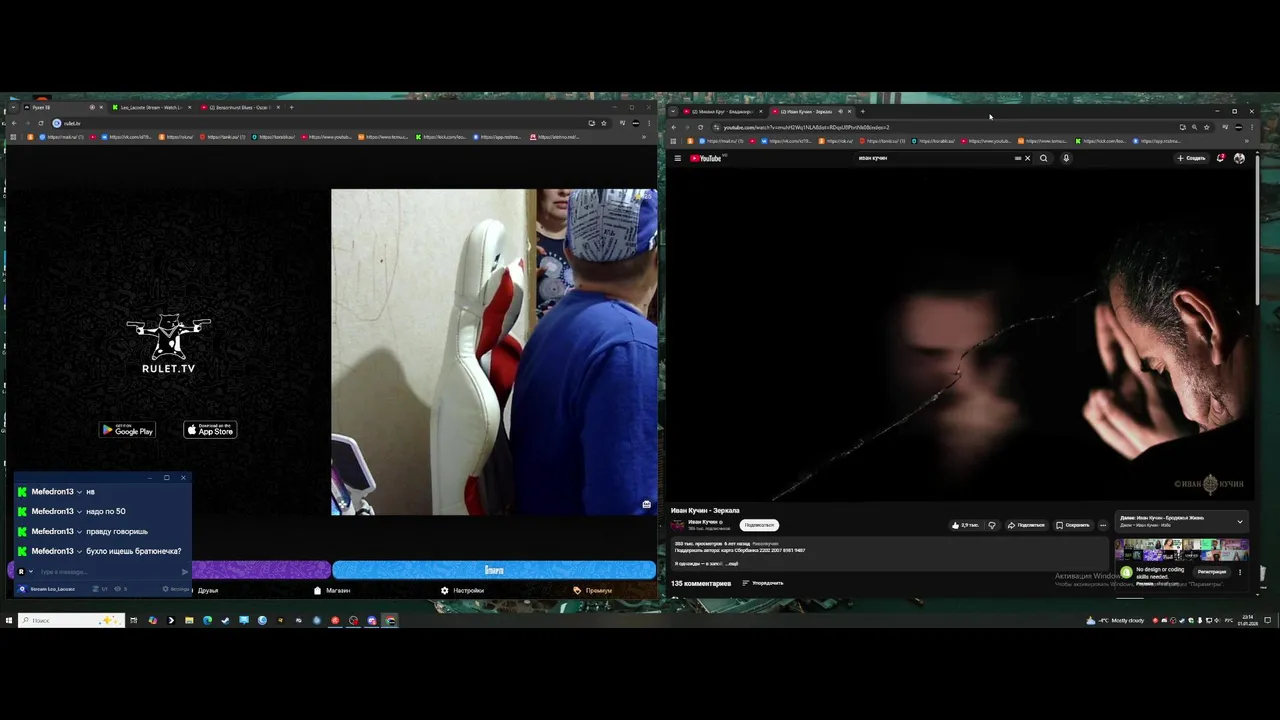Click the Google Play download badge
1280x720 pixels.
tap(127, 430)
